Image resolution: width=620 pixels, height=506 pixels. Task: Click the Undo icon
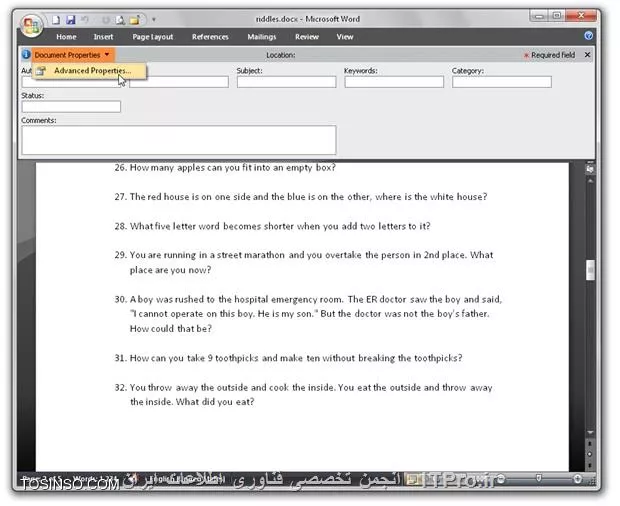(85, 19)
